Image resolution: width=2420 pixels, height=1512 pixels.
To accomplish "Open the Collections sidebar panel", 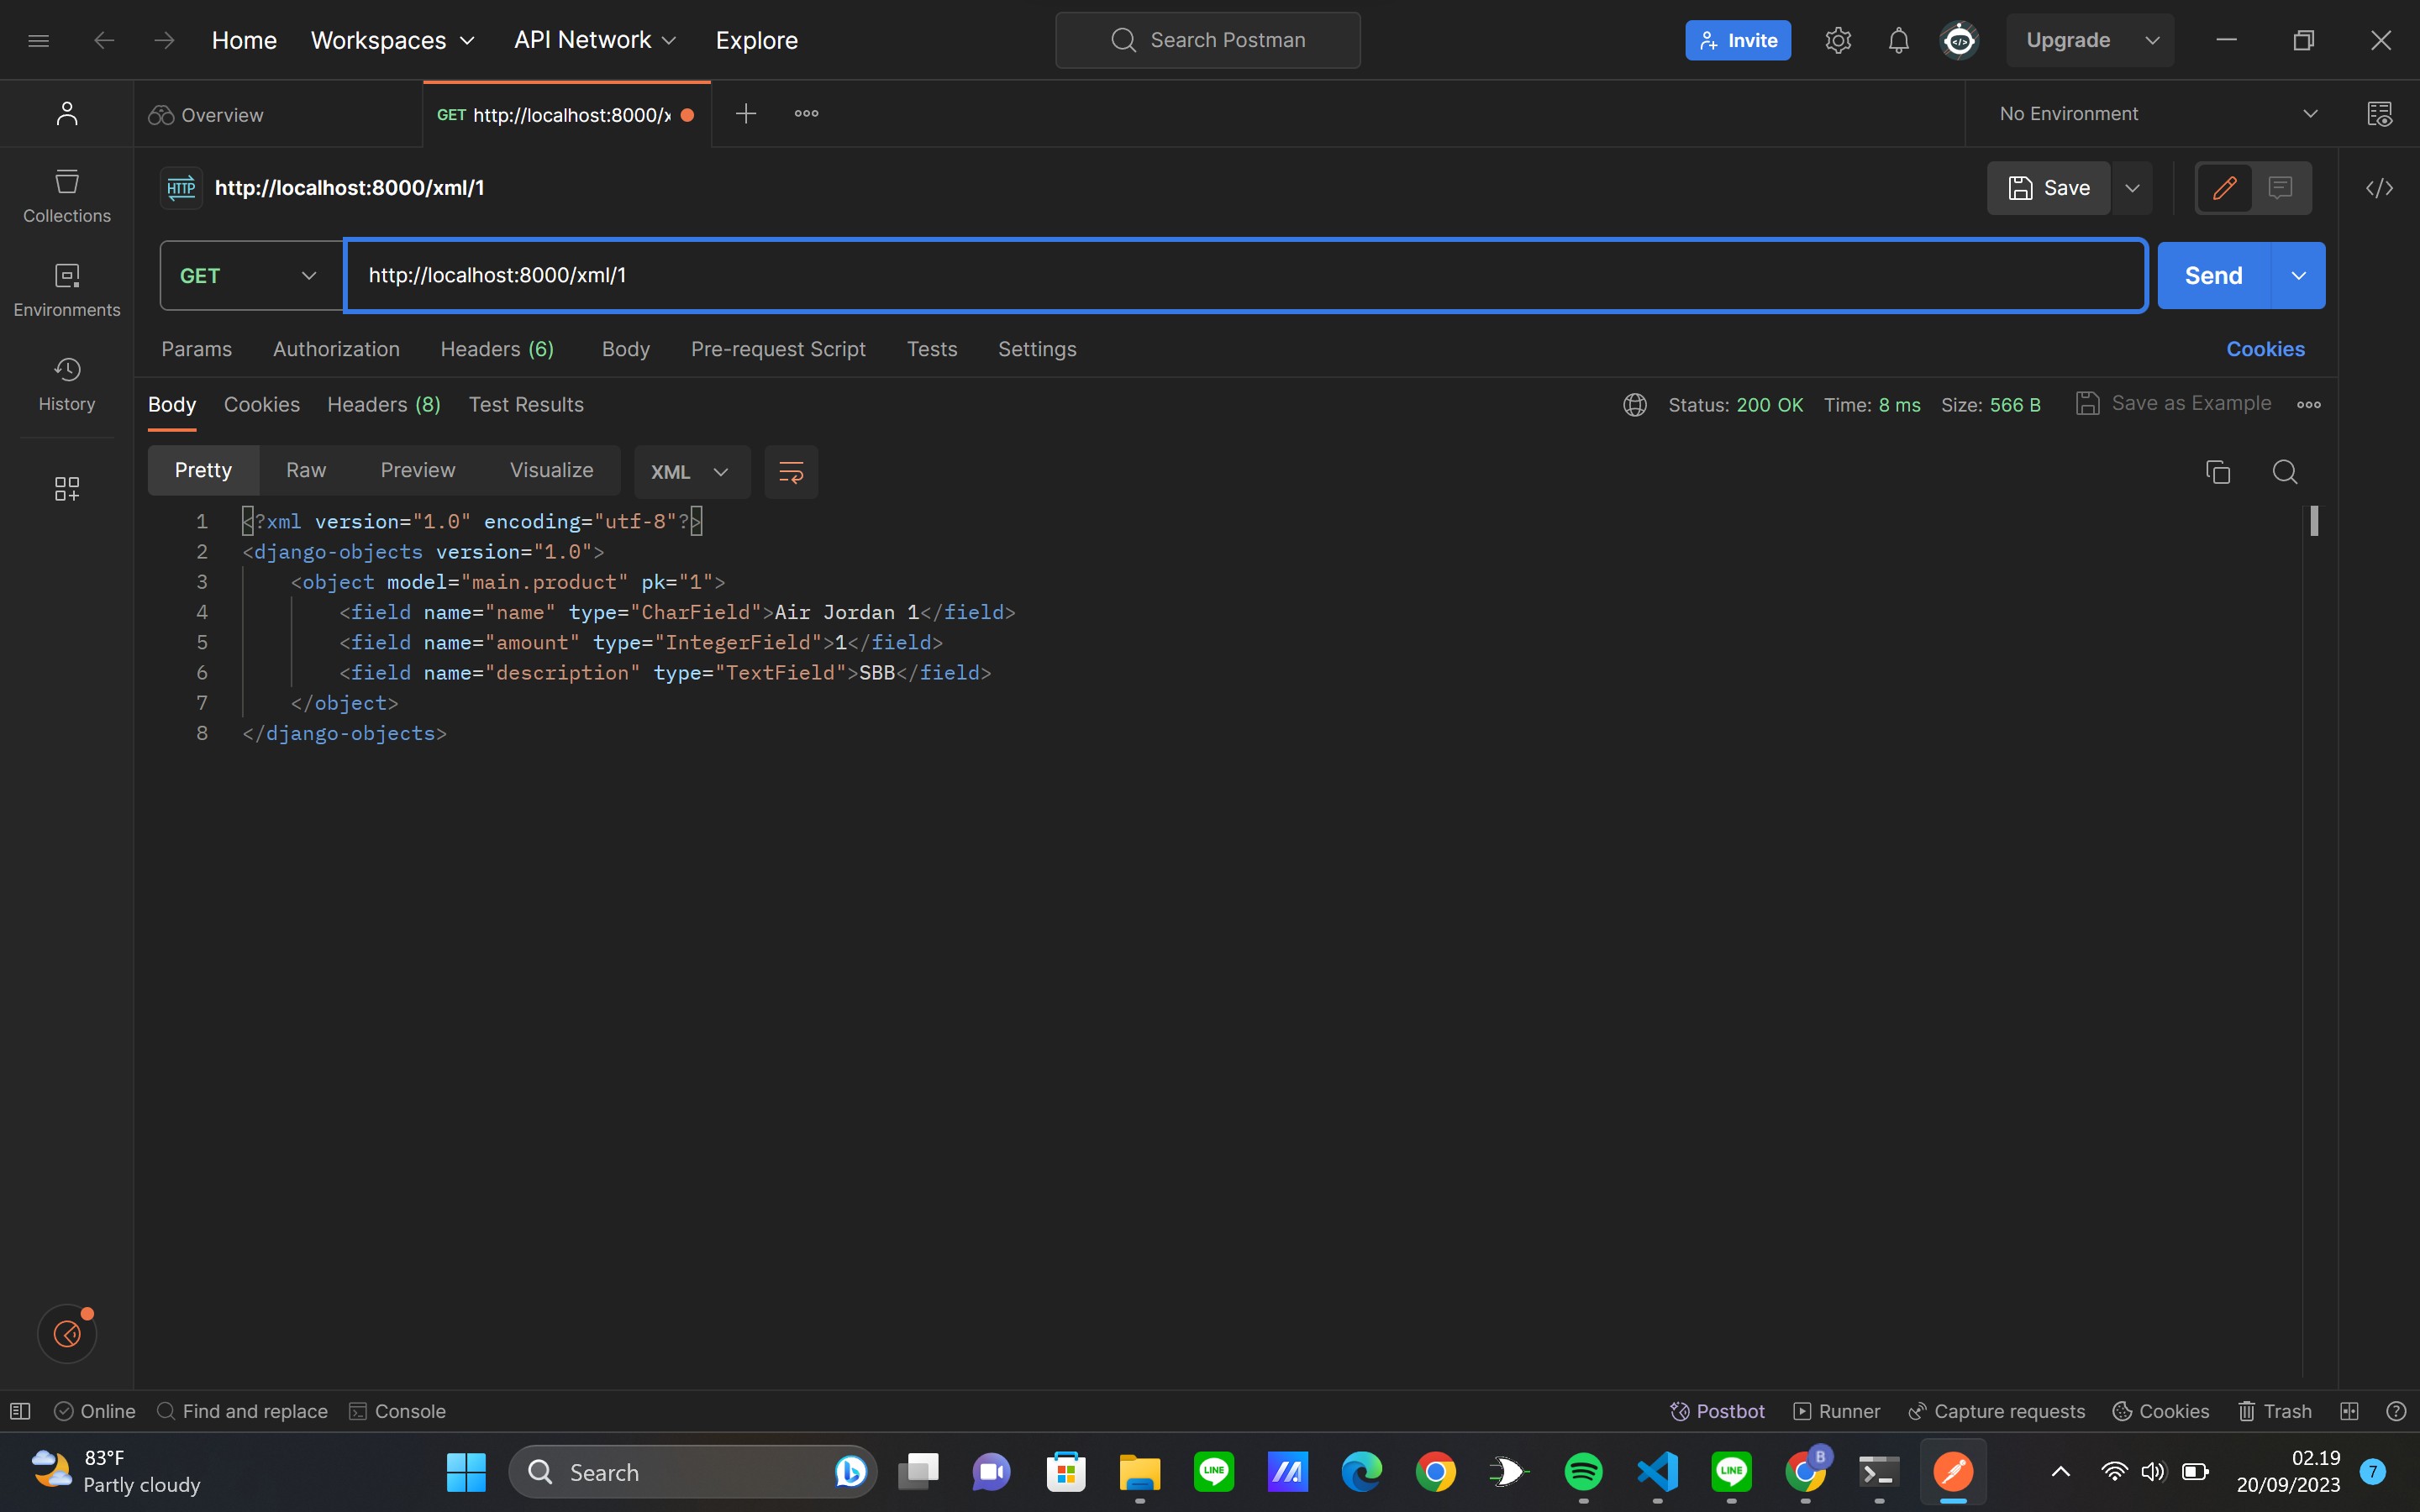I will click(66, 196).
